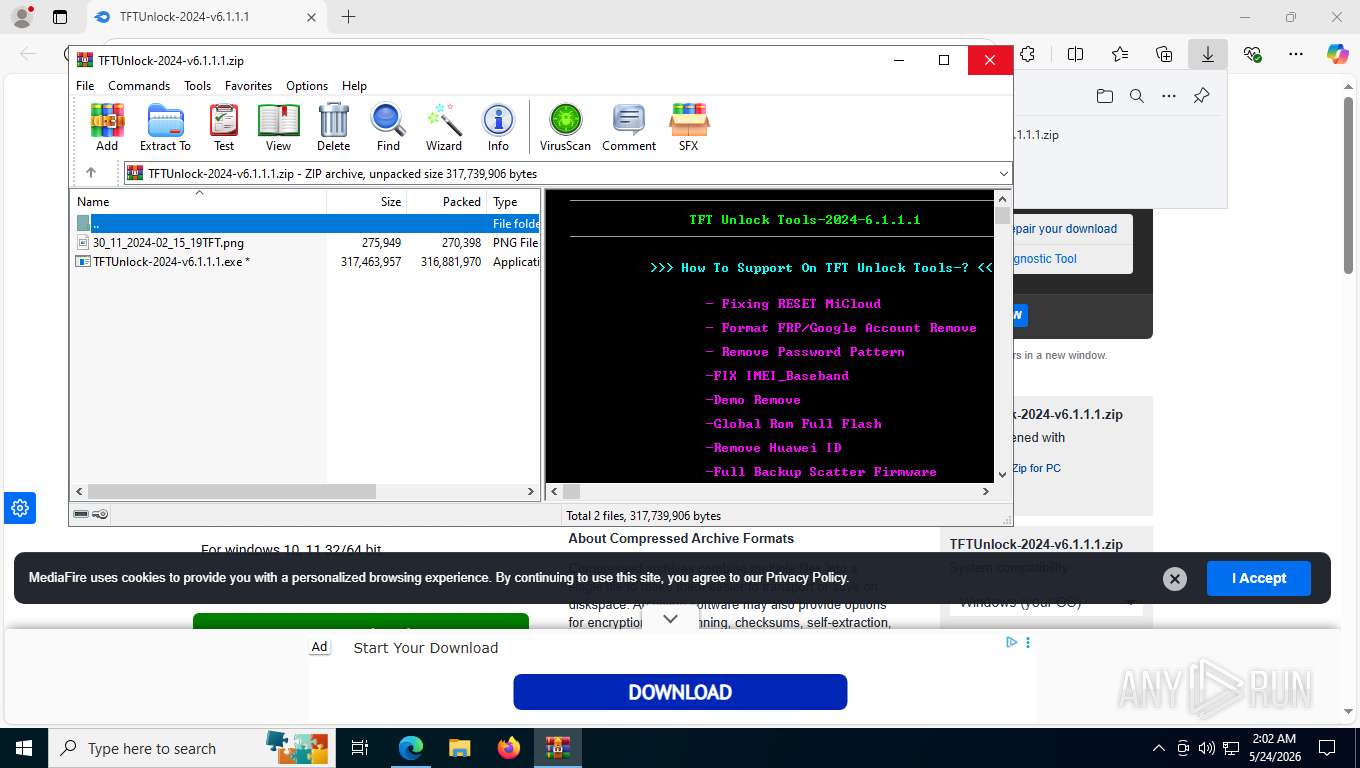Viewport: 1360px width, 768px height.
Task: Show archive Info
Action: pos(498,127)
